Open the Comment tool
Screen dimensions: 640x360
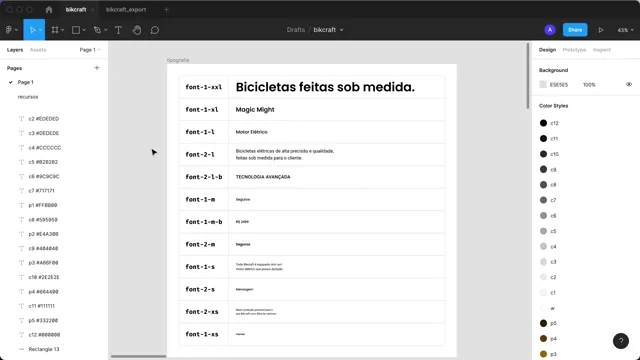click(155, 30)
